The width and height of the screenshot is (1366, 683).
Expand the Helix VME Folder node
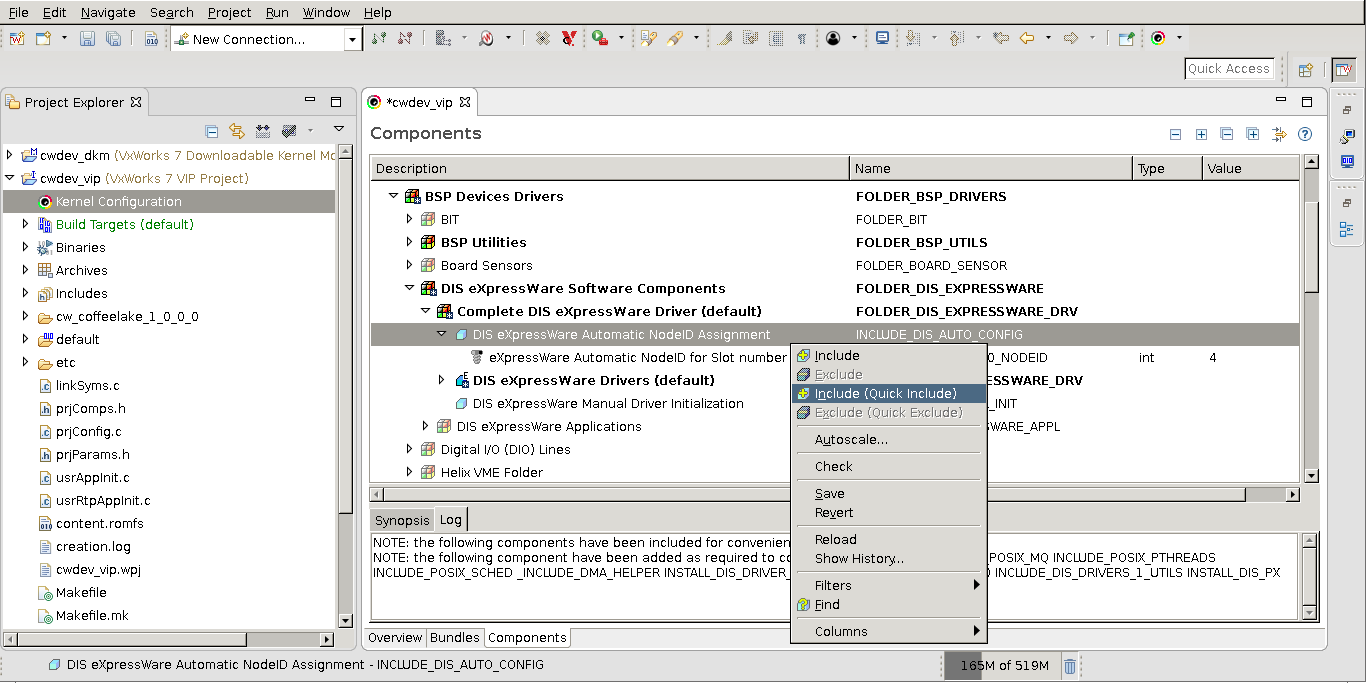409,472
